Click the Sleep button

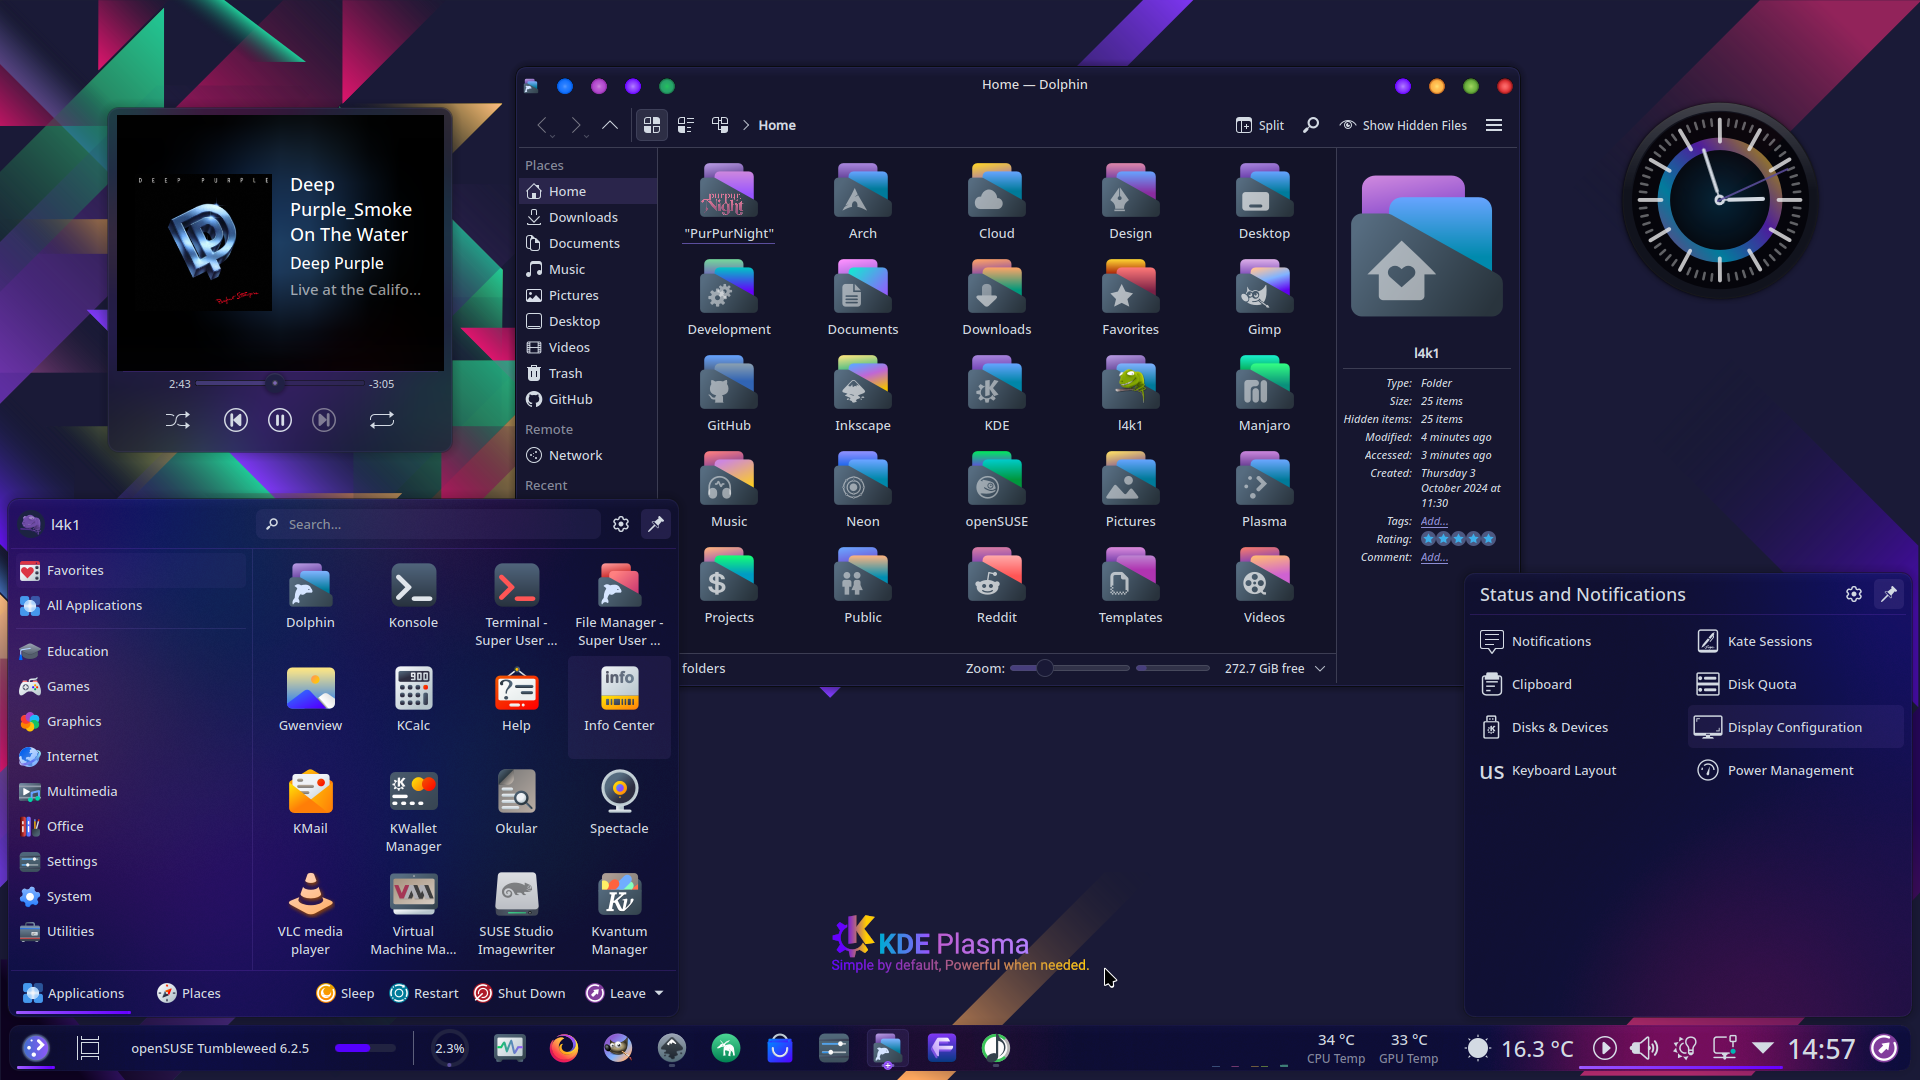pos(345,993)
